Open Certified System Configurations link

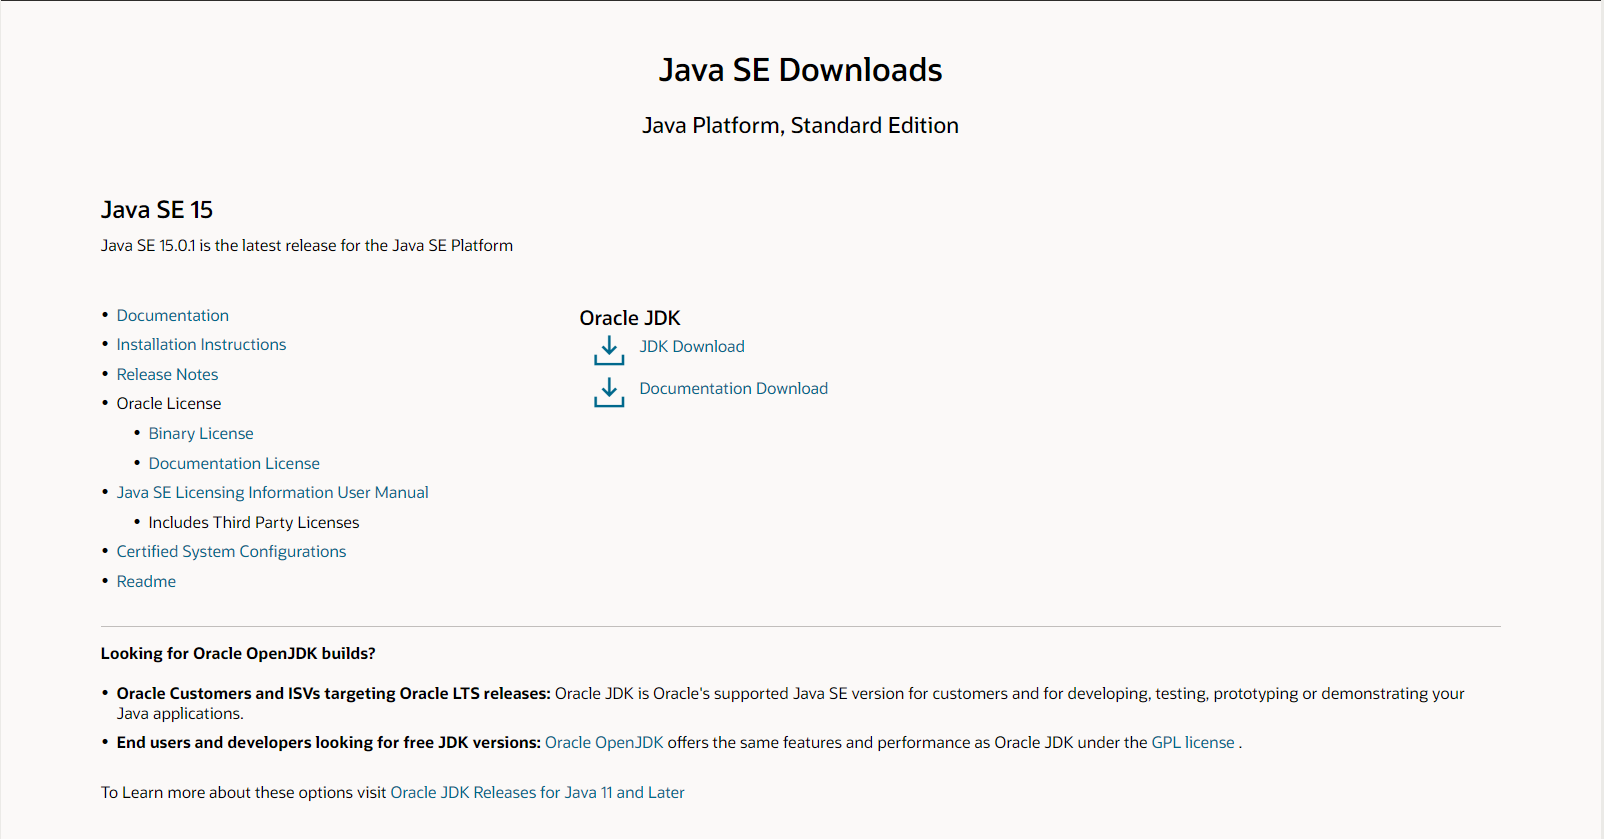click(231, 551)
